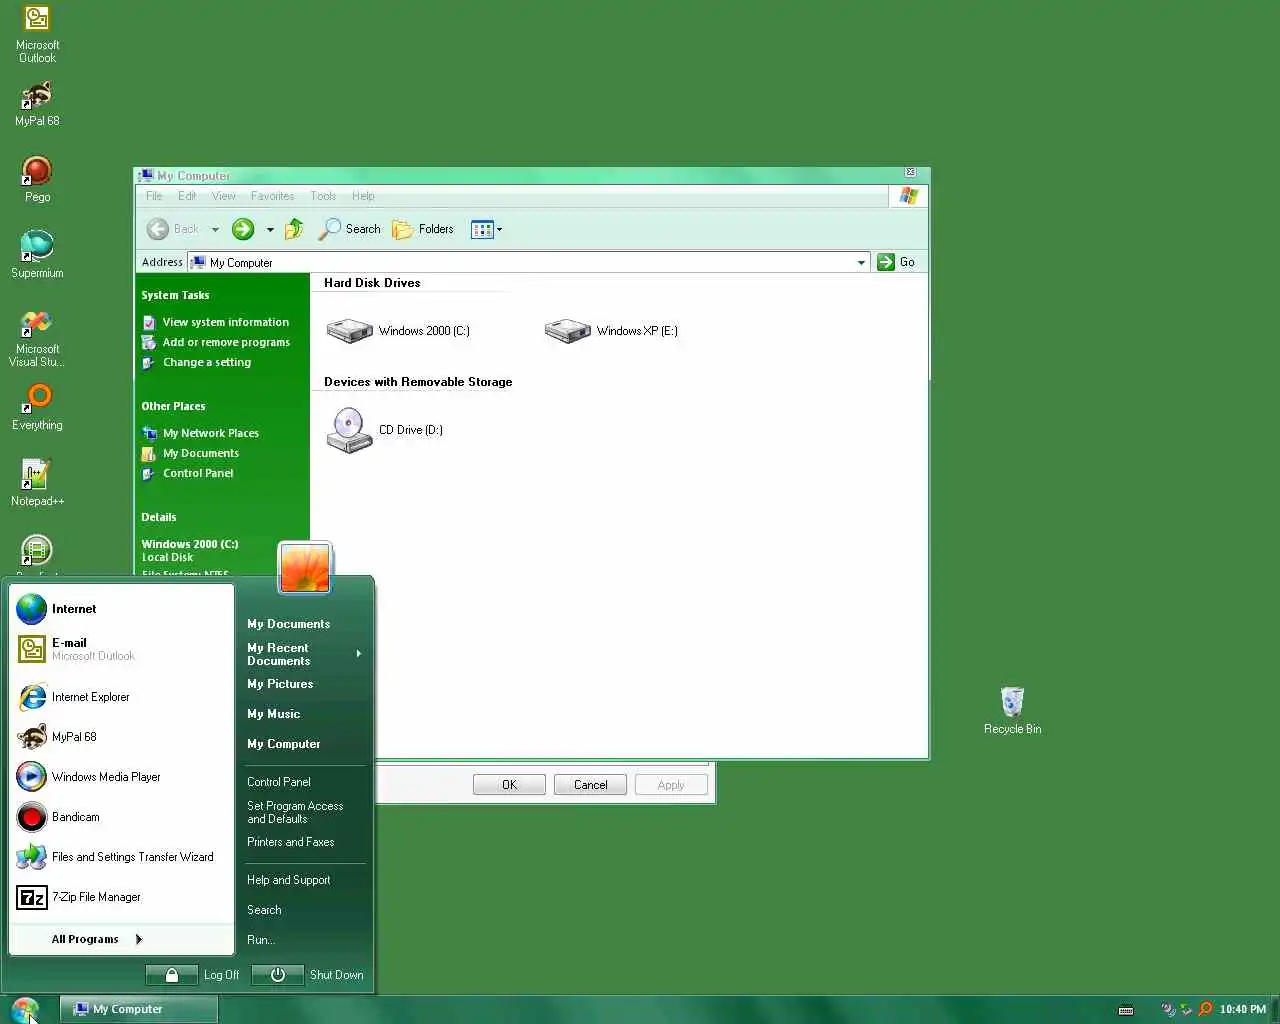Launch Windows Media Player
This screenshot has height=1024, width=1280.
[x=121, y=777]
